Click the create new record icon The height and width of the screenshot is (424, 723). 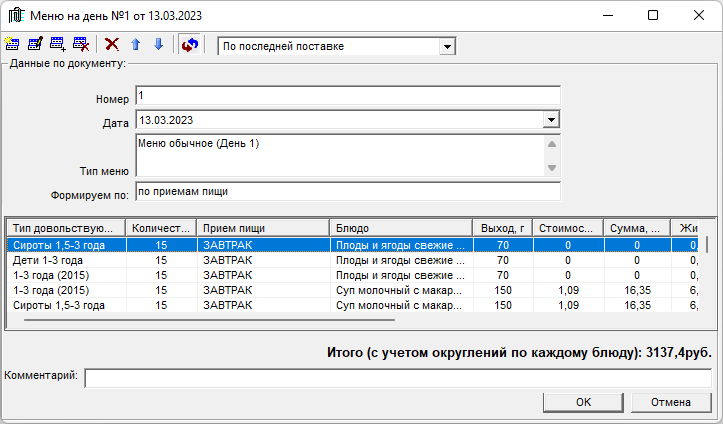click(12, 45)
